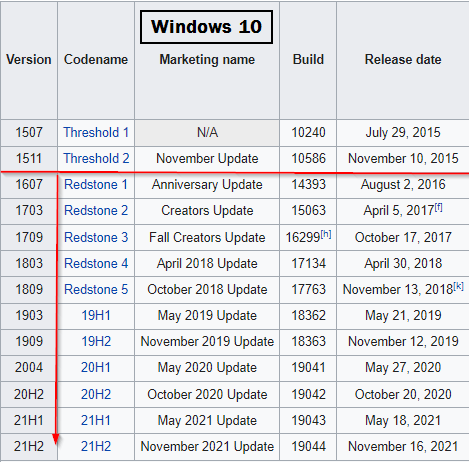Follow the 21H1 codename link
Viewport: 469px width, 462px height.
96,420
